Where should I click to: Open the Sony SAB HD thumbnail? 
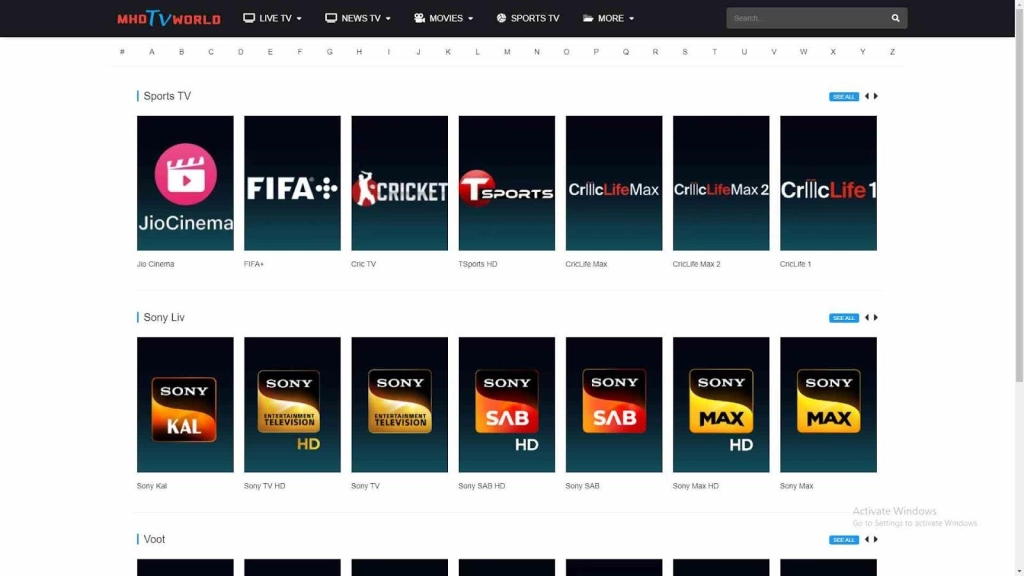click(506, 404)
